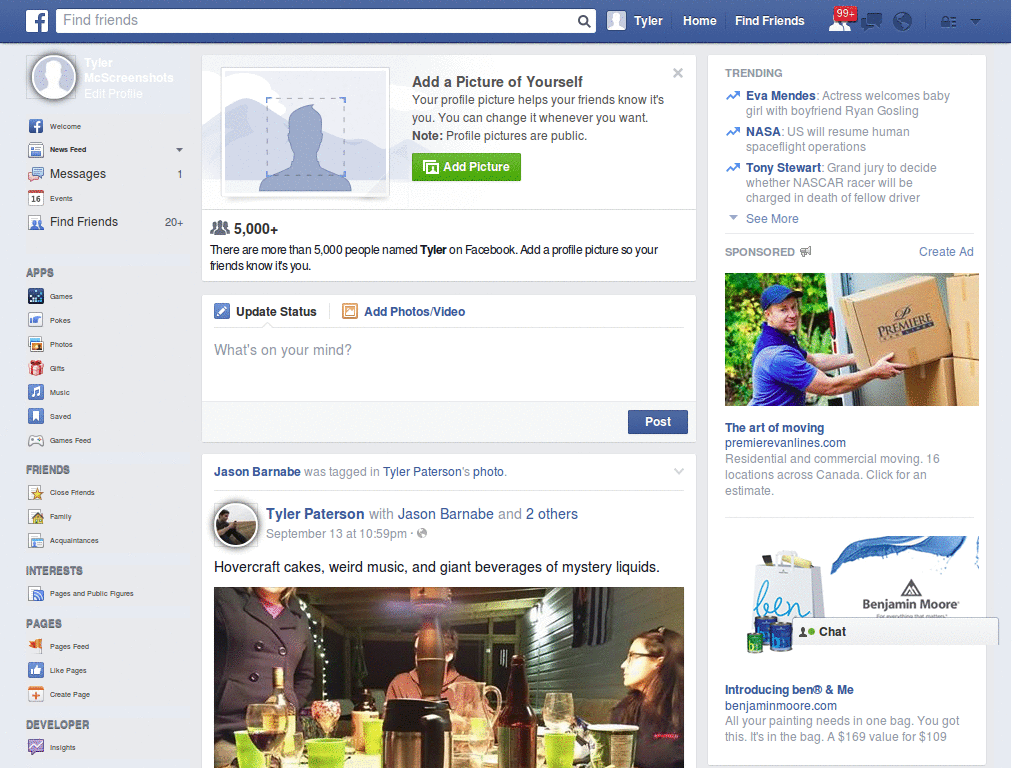The width and height of the screenshot is (1024, 768).
Task: Open The art of moving ad link
Action: click(774, 428)
